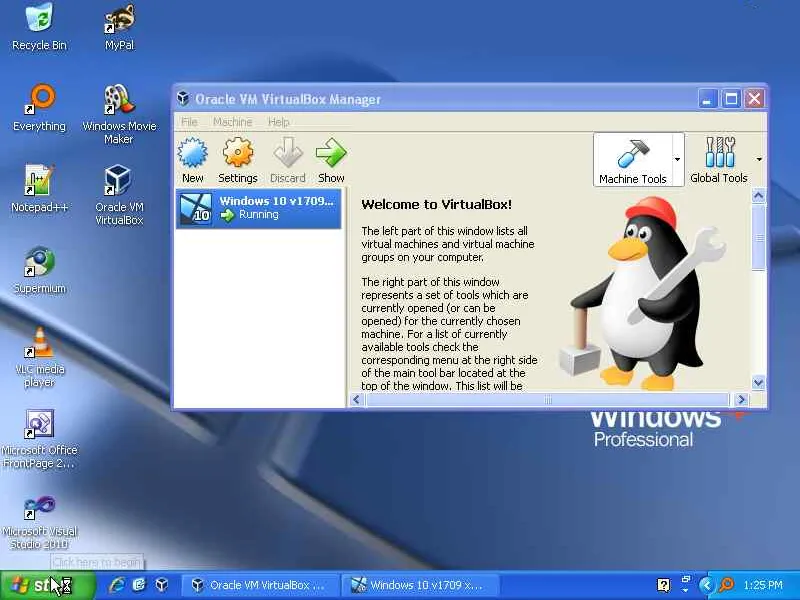Select the Notepad++ desktop shortcut
Screen dimensions: 800x600
pos(39,189)
